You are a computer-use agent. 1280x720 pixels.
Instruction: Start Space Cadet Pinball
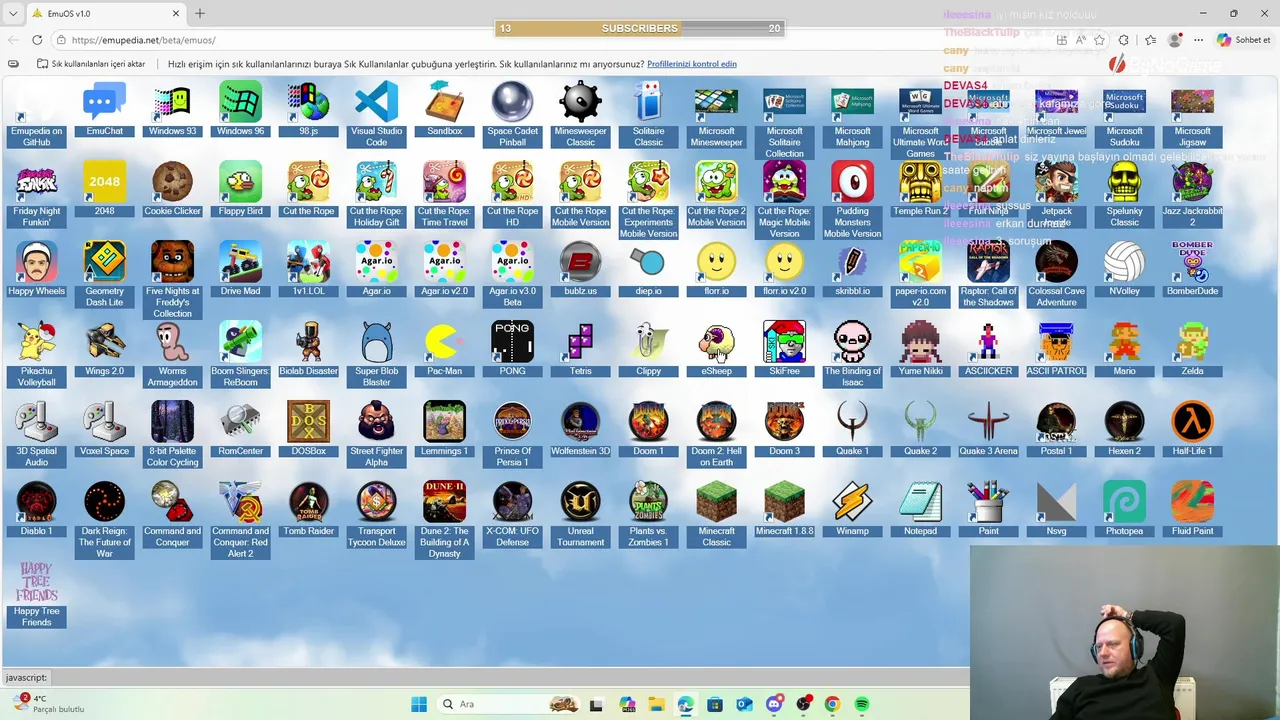pyautogui.click(x=512, y=114)
